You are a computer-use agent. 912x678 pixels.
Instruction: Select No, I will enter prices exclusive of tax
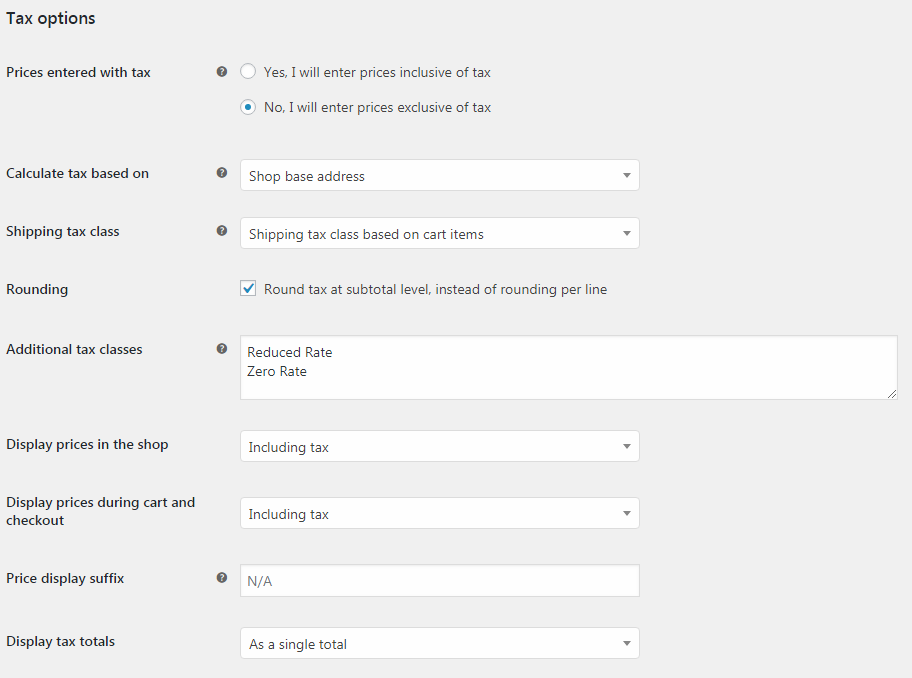pos(247,107)
